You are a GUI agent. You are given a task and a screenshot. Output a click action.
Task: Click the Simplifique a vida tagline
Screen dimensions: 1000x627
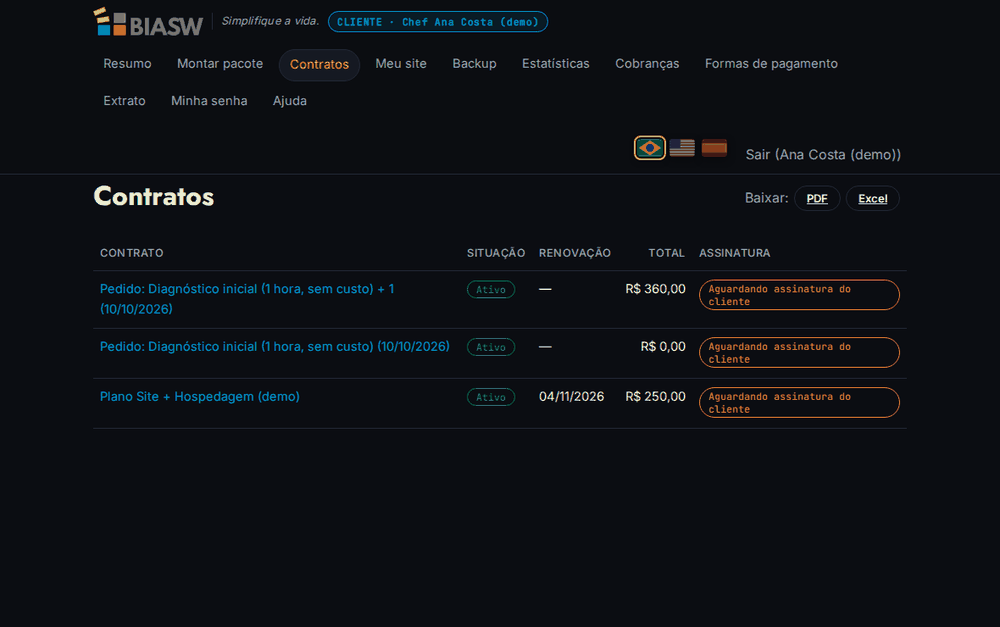tap(270, 21)
